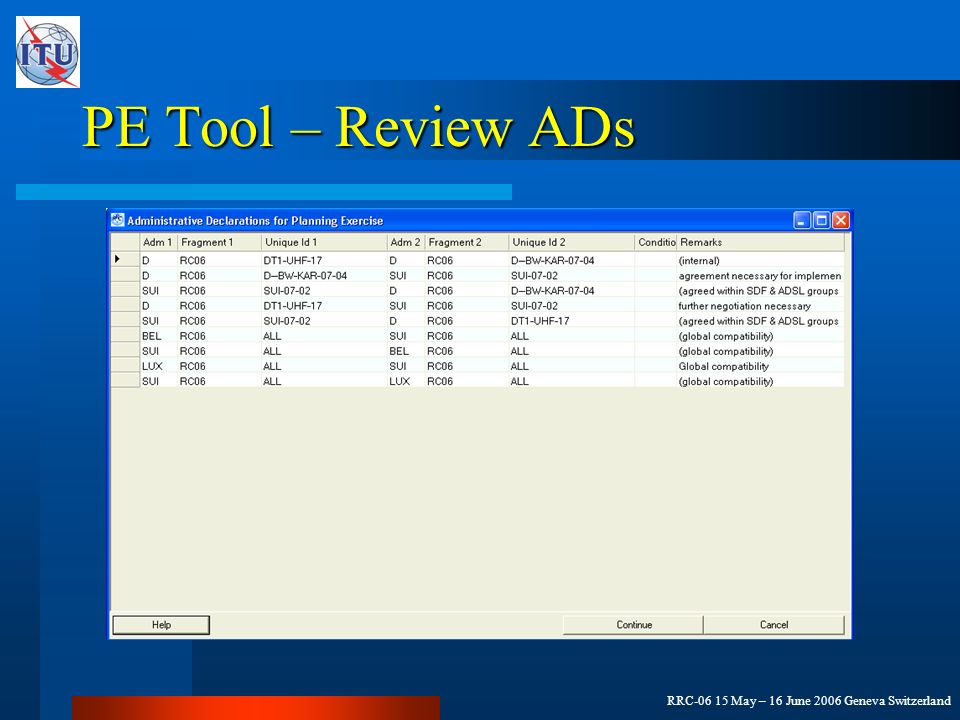Image resolution: width=960 pixels, height=720 pixels.
Task: Select "Global compatibility" remark in the LUX–SUI row
Action: 760,366
